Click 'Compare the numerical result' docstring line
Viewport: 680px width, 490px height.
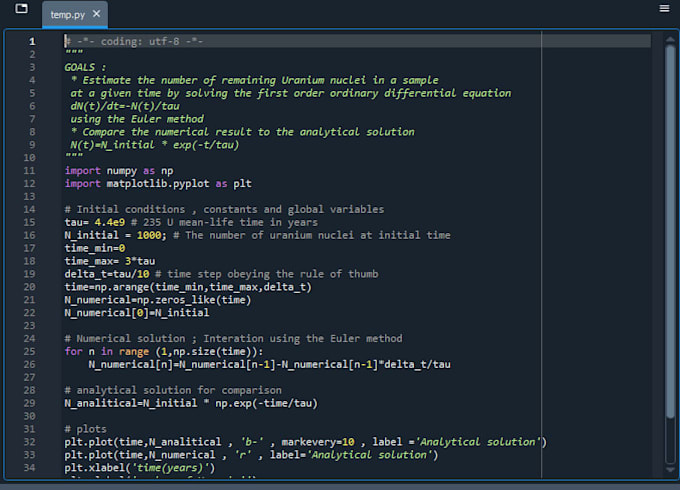pos(242,132)
